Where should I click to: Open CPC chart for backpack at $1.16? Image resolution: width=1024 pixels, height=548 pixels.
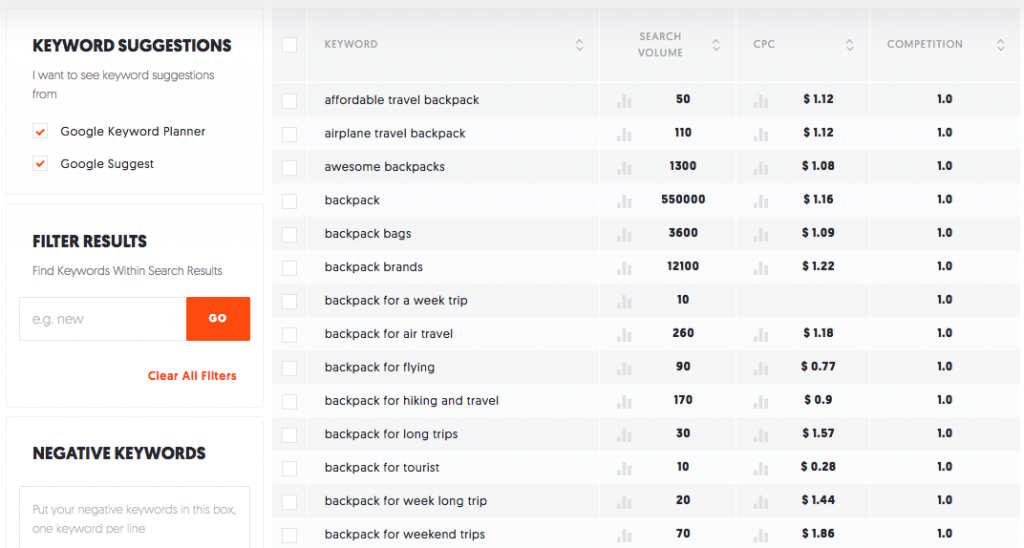(x=761, y=201)
